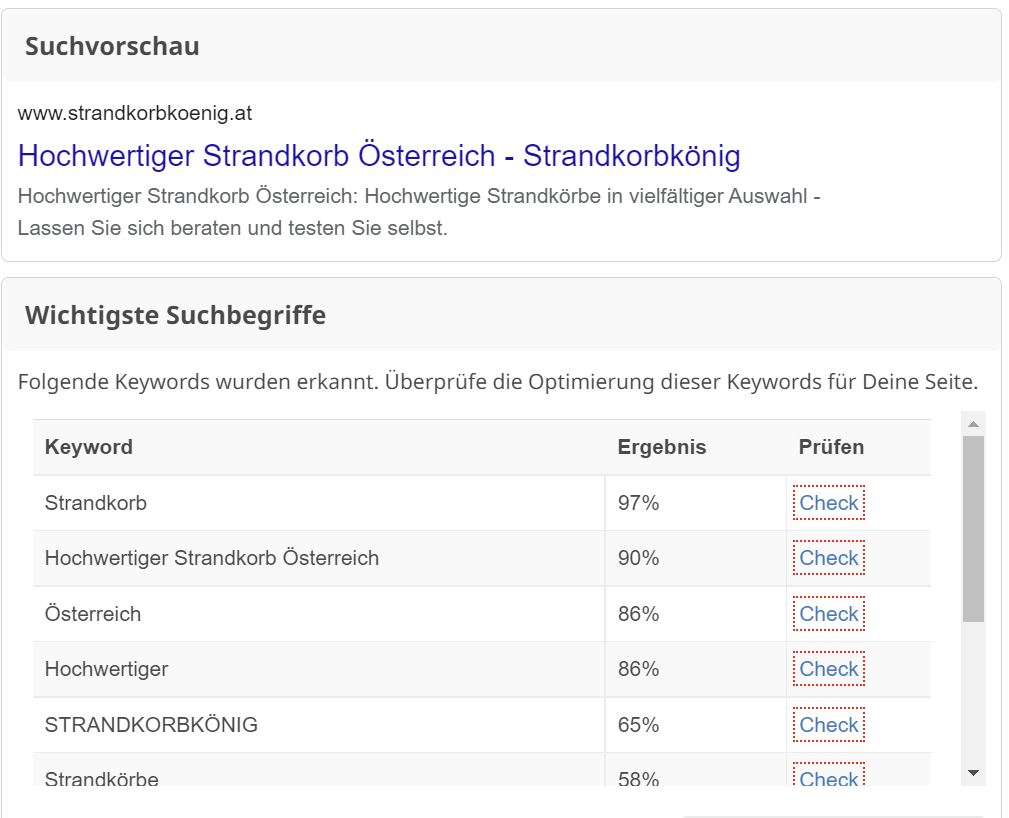This screenshot has width=1009, height=818.
Task: Click the Folgende Keywords wurden erkannt instruction text
Action: [497, 382]
